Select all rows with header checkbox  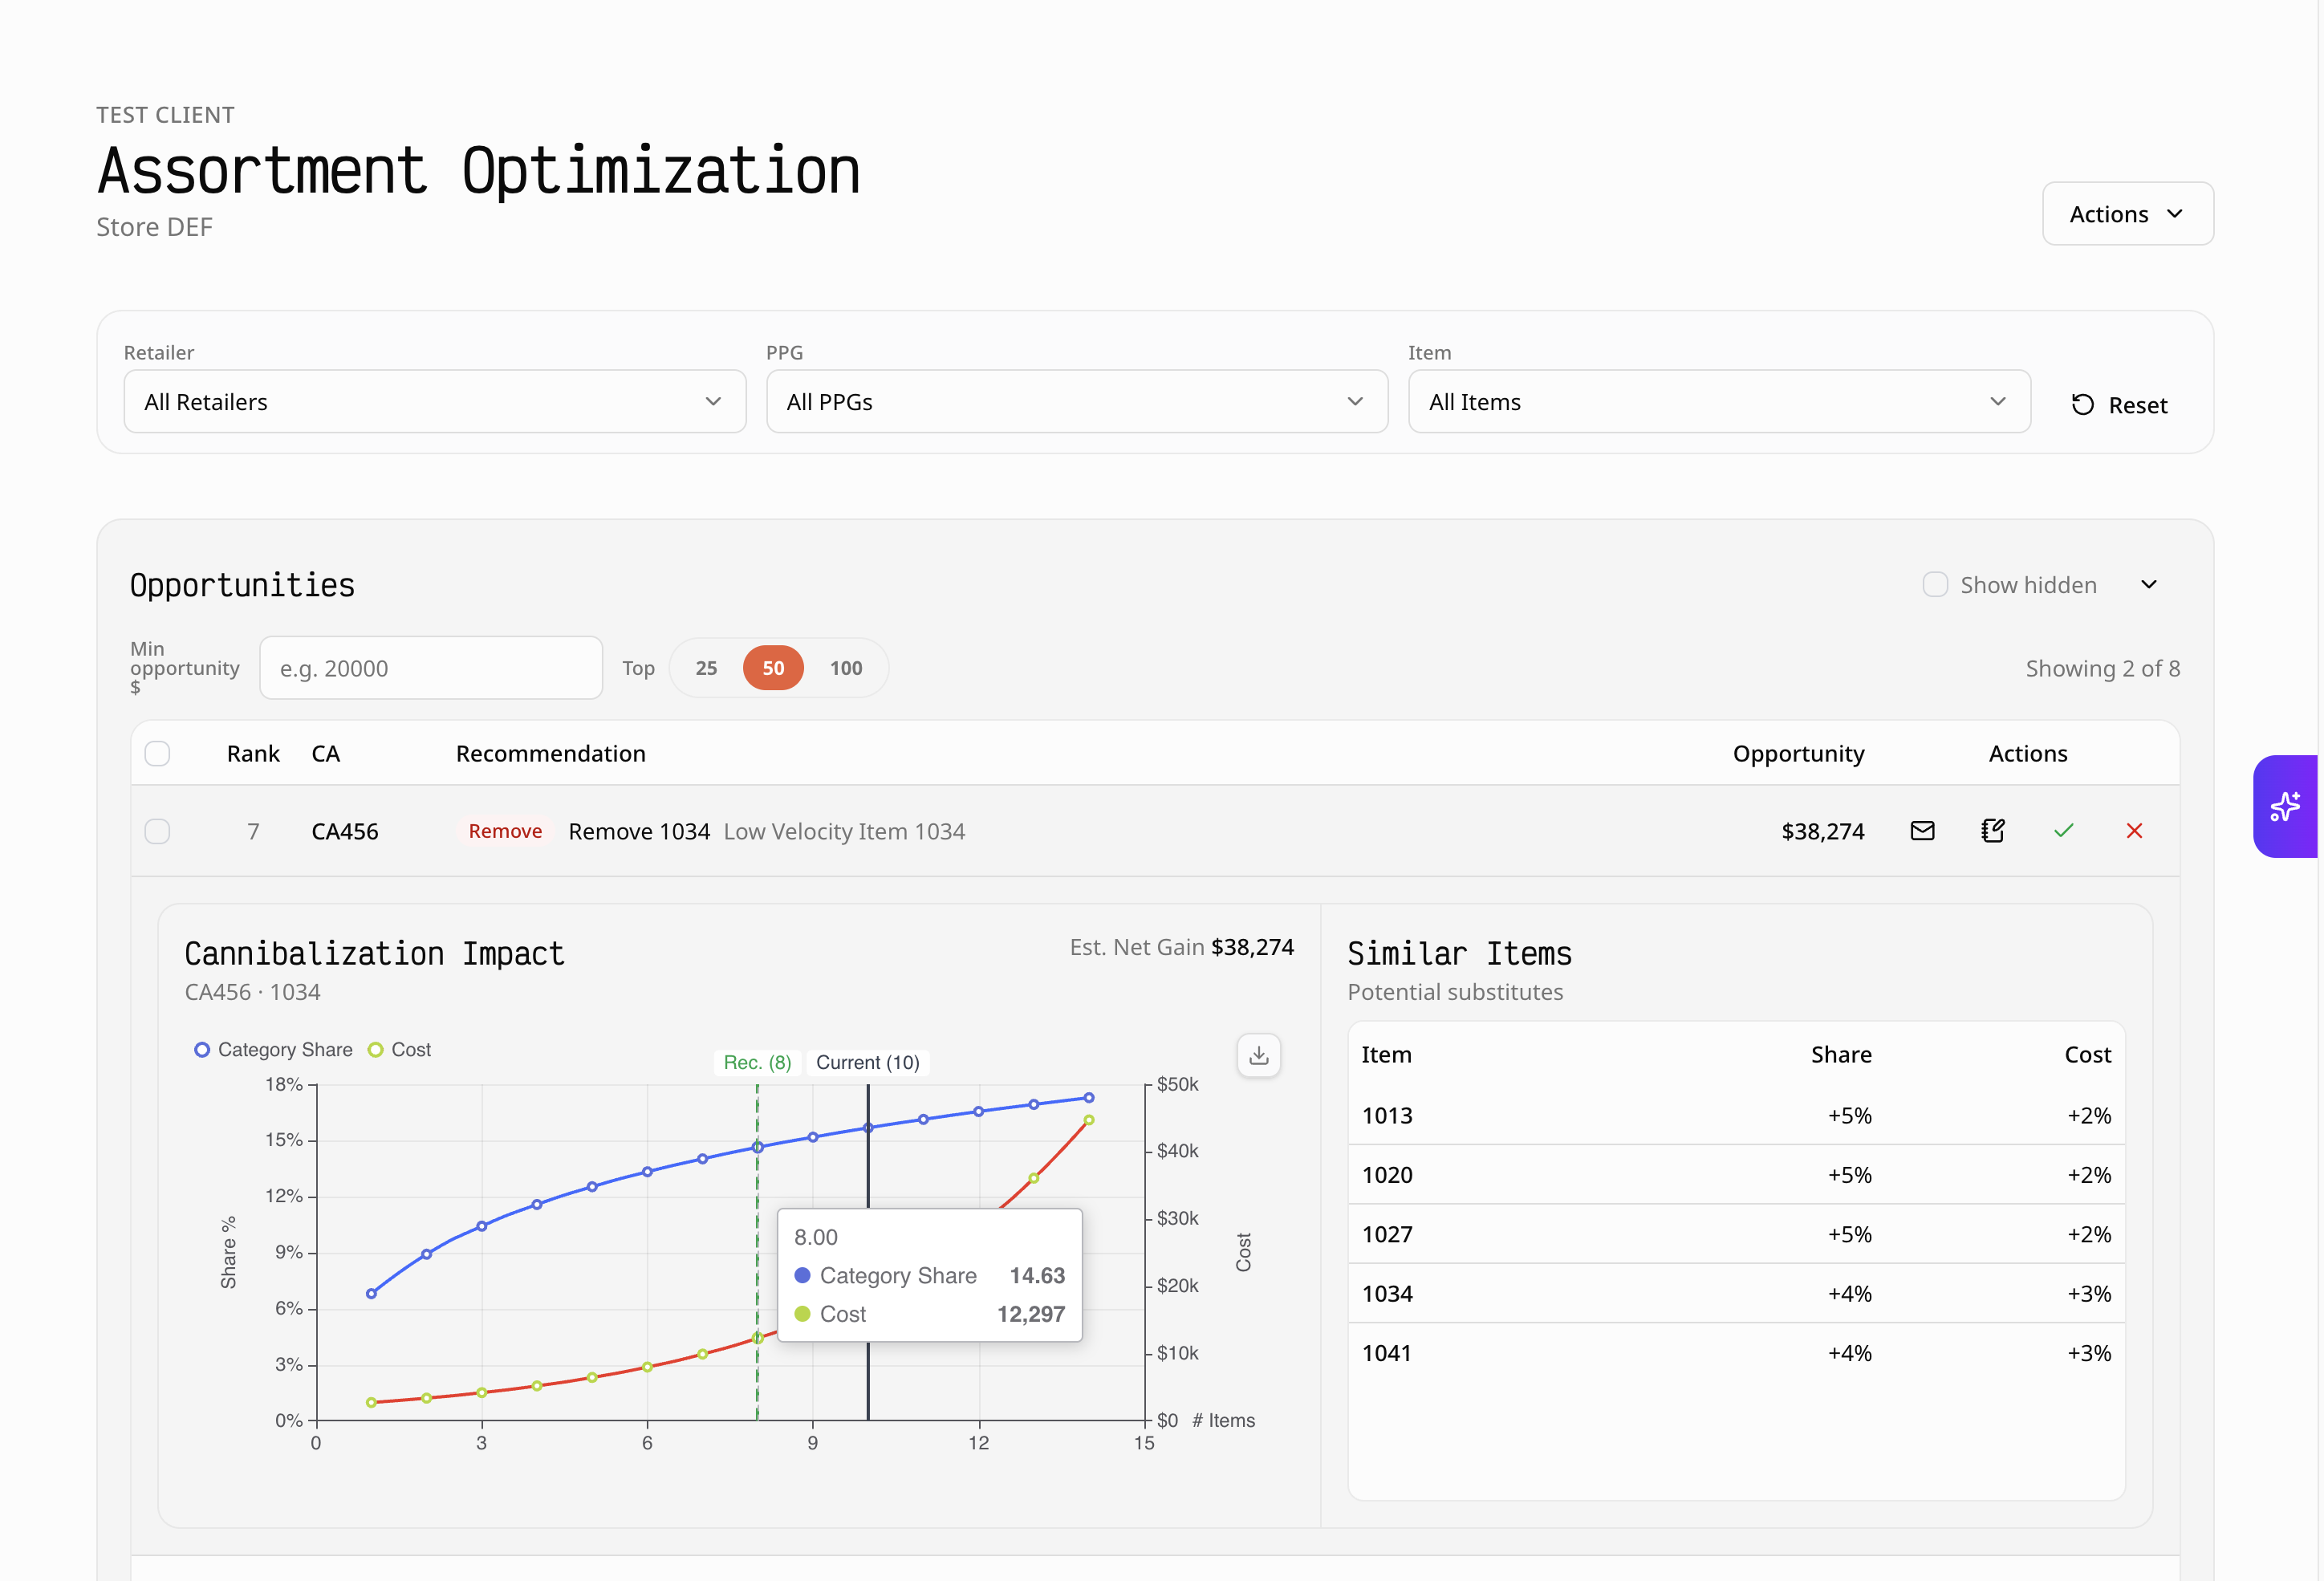pyautogui.click(x=157, y=753)
